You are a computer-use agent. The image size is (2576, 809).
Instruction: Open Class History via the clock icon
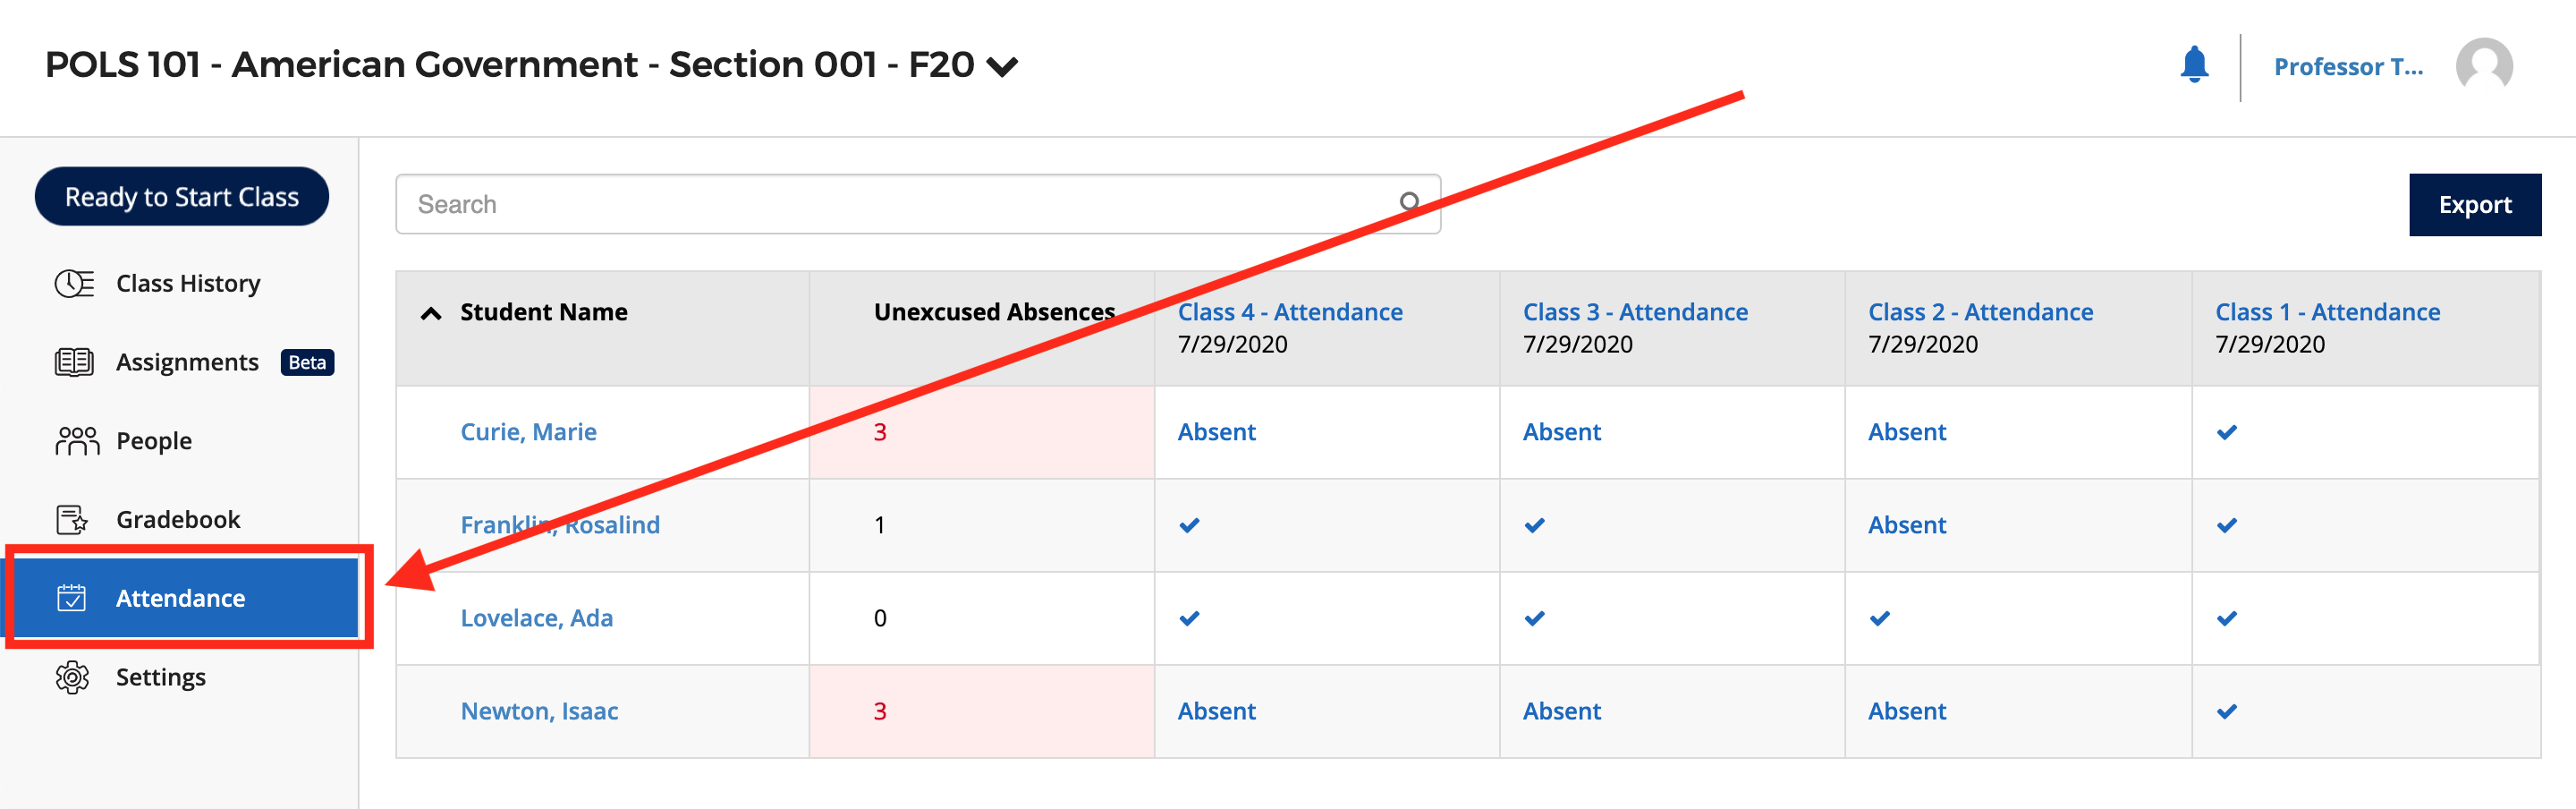[72, 283]
